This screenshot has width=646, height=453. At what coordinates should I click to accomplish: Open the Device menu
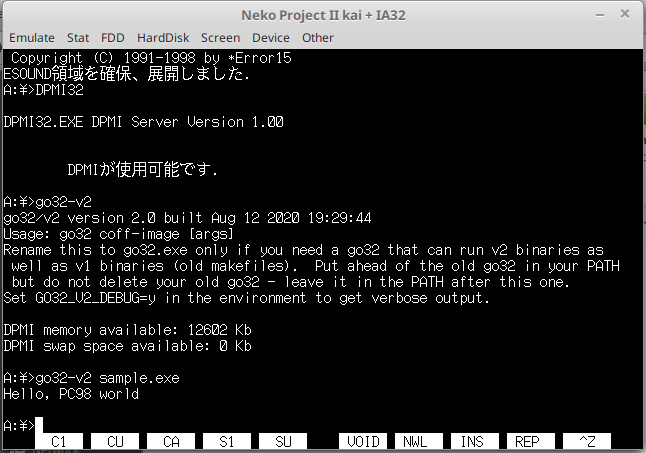tap(270, 38)
